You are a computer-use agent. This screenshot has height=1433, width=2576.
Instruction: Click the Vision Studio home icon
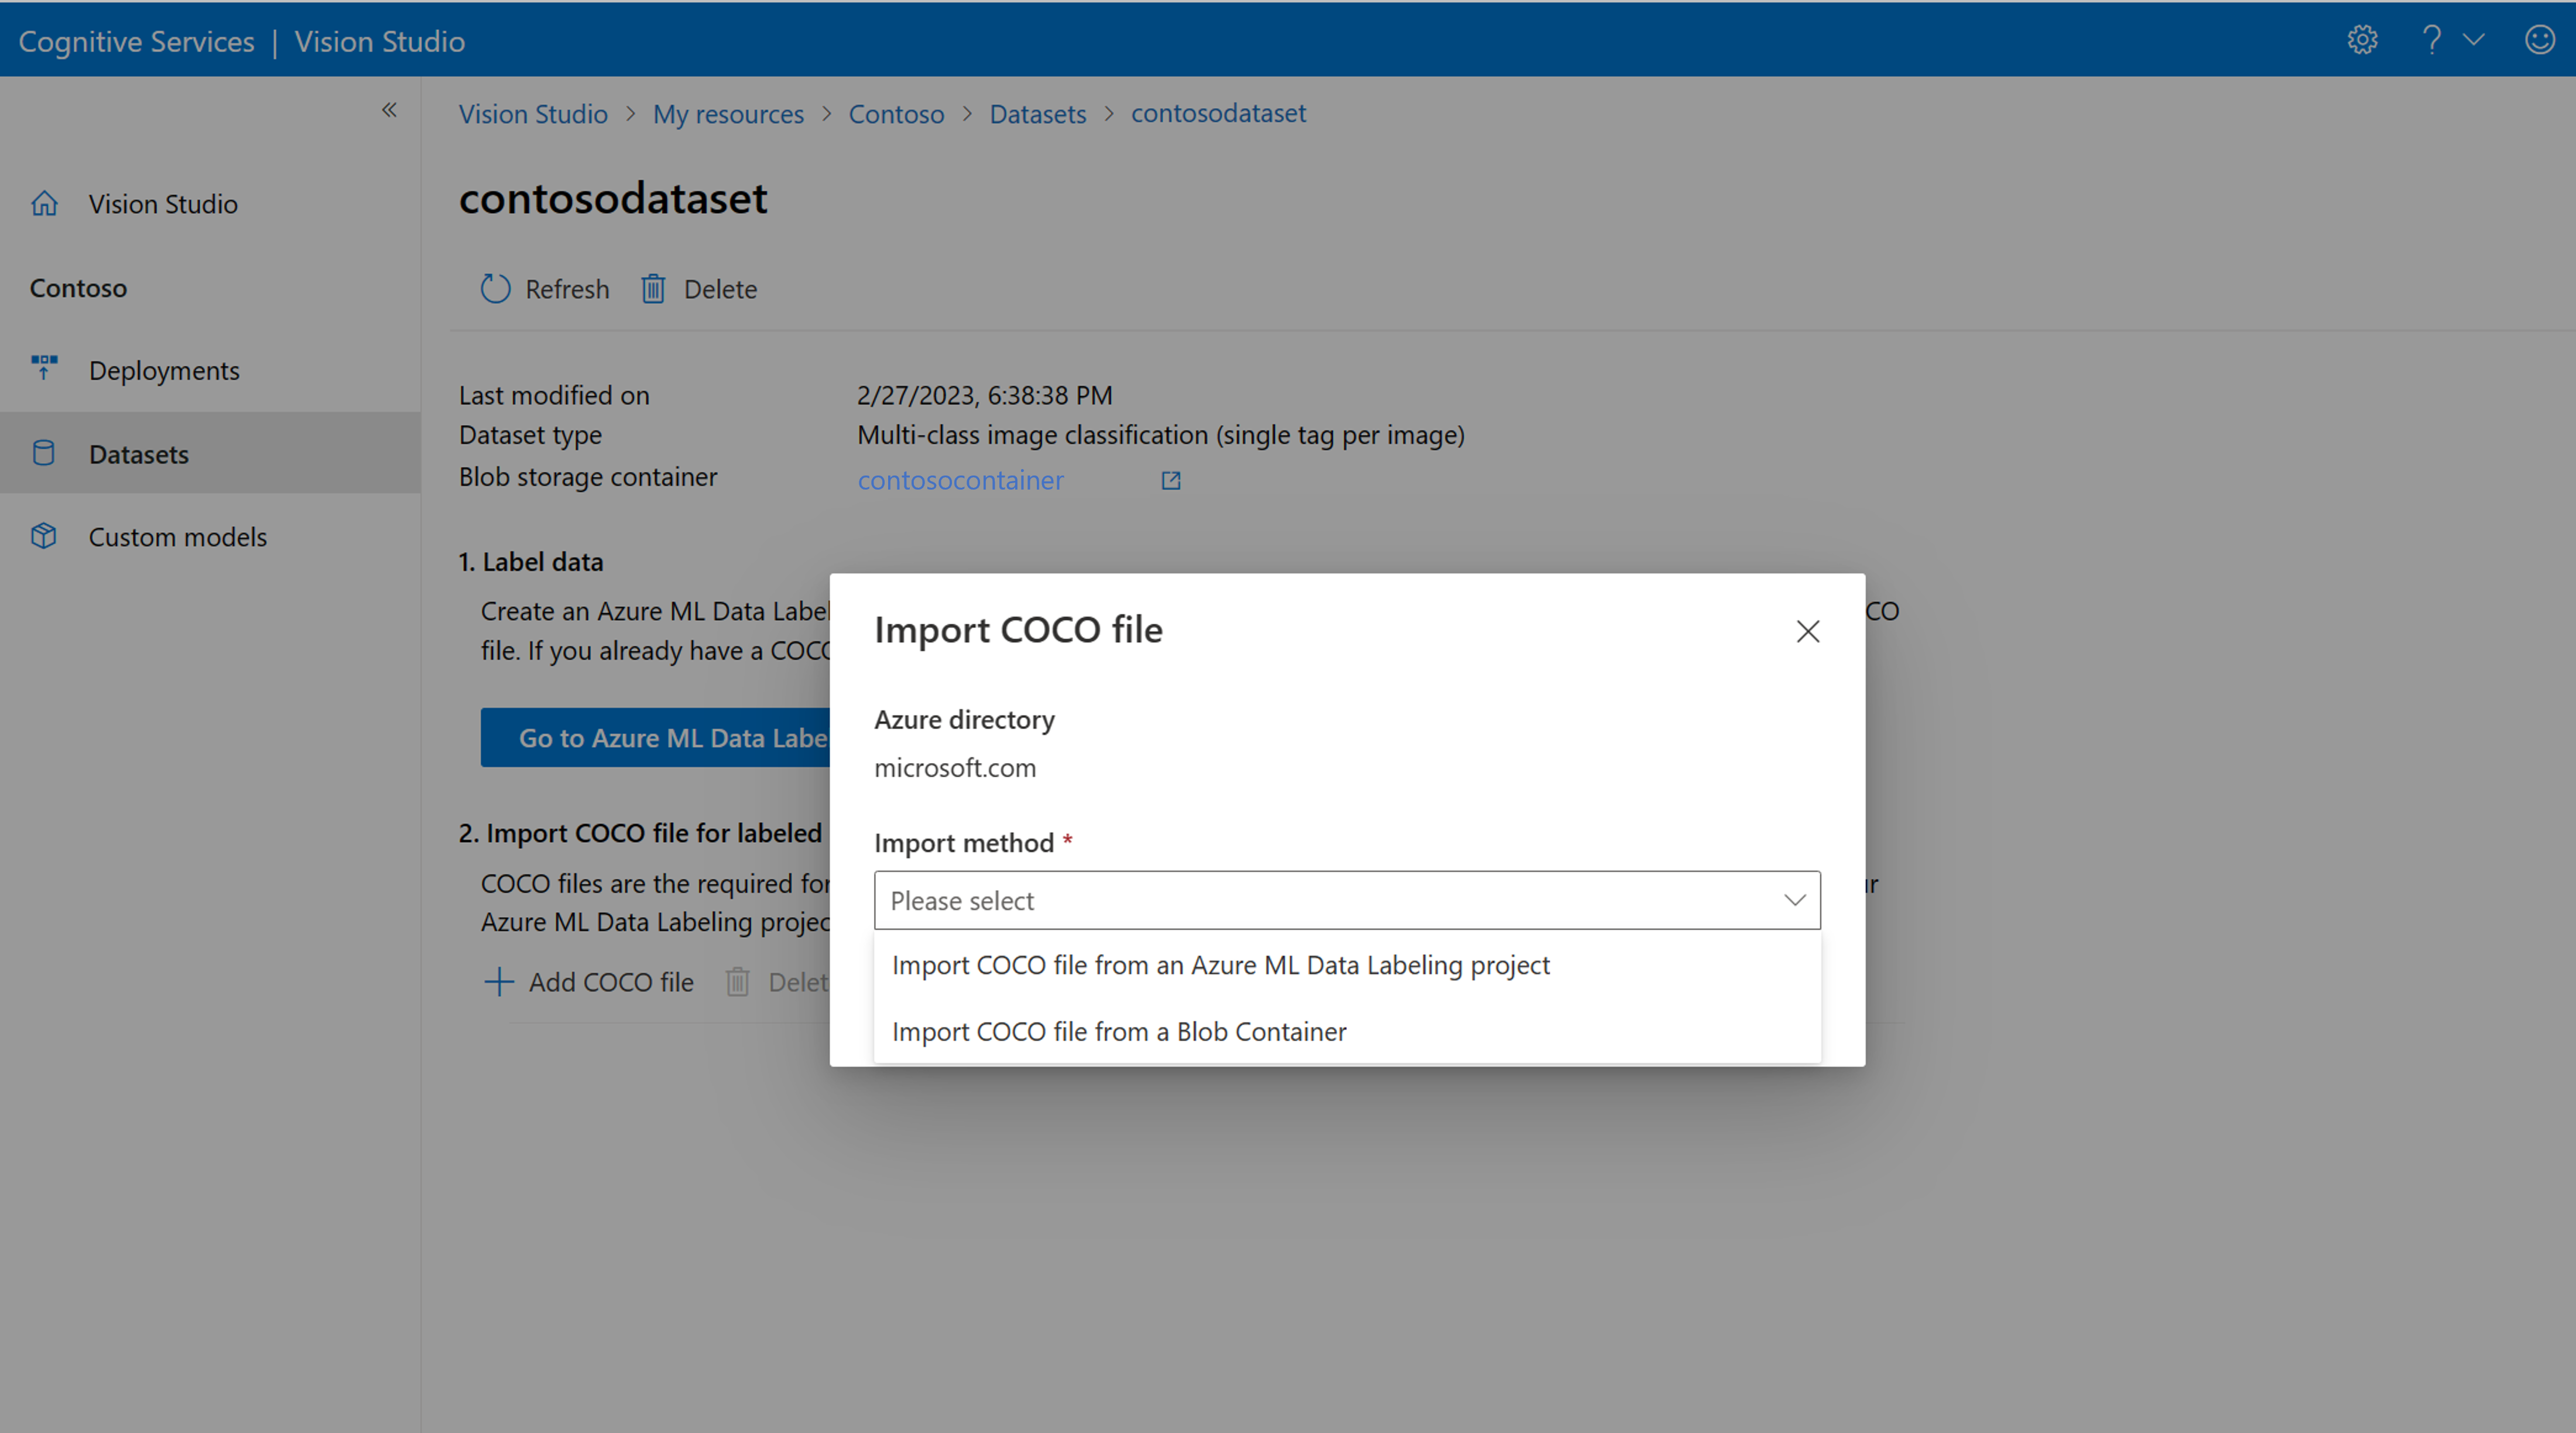click(47, 201)
